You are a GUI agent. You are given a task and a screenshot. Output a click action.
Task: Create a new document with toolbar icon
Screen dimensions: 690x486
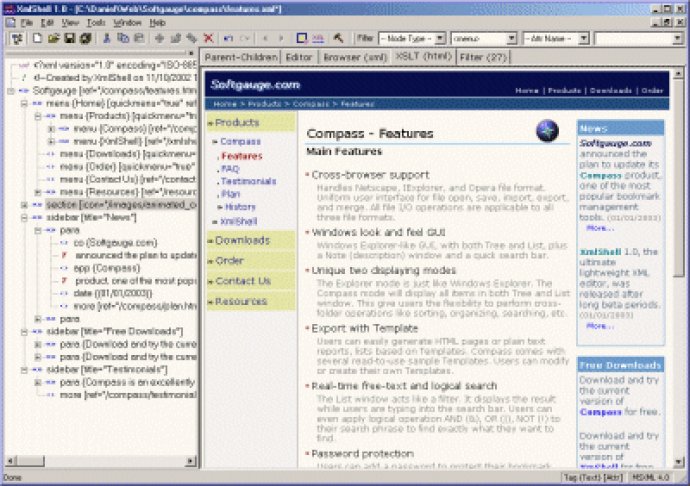pos(37,39)
